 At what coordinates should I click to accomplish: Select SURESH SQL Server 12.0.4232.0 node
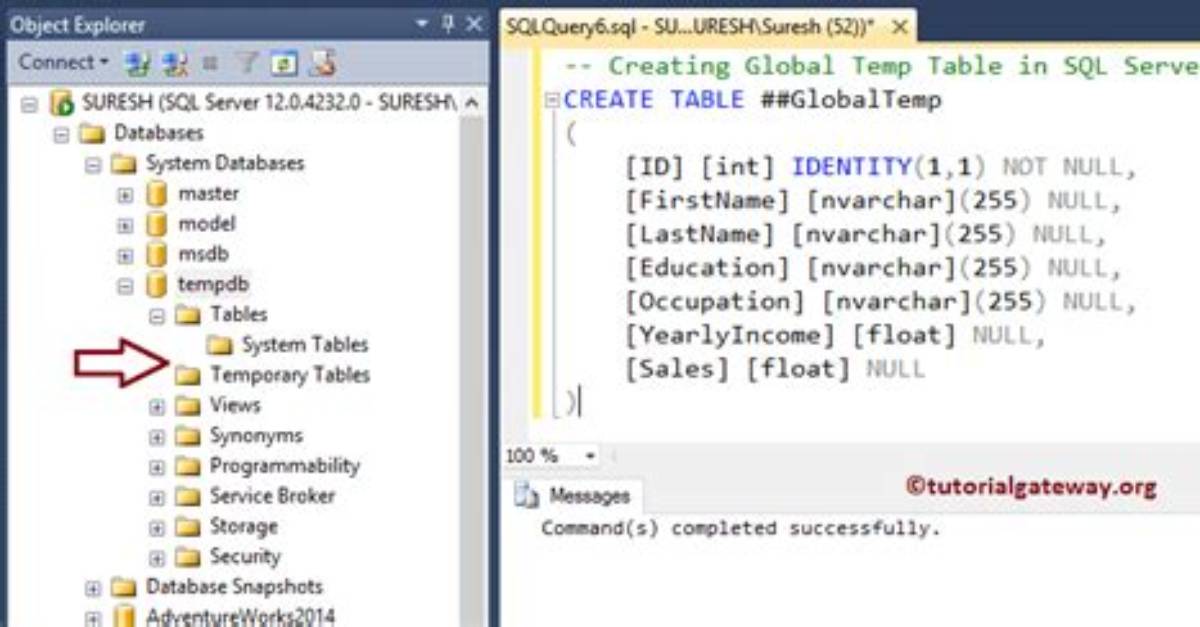pos(269,102)
